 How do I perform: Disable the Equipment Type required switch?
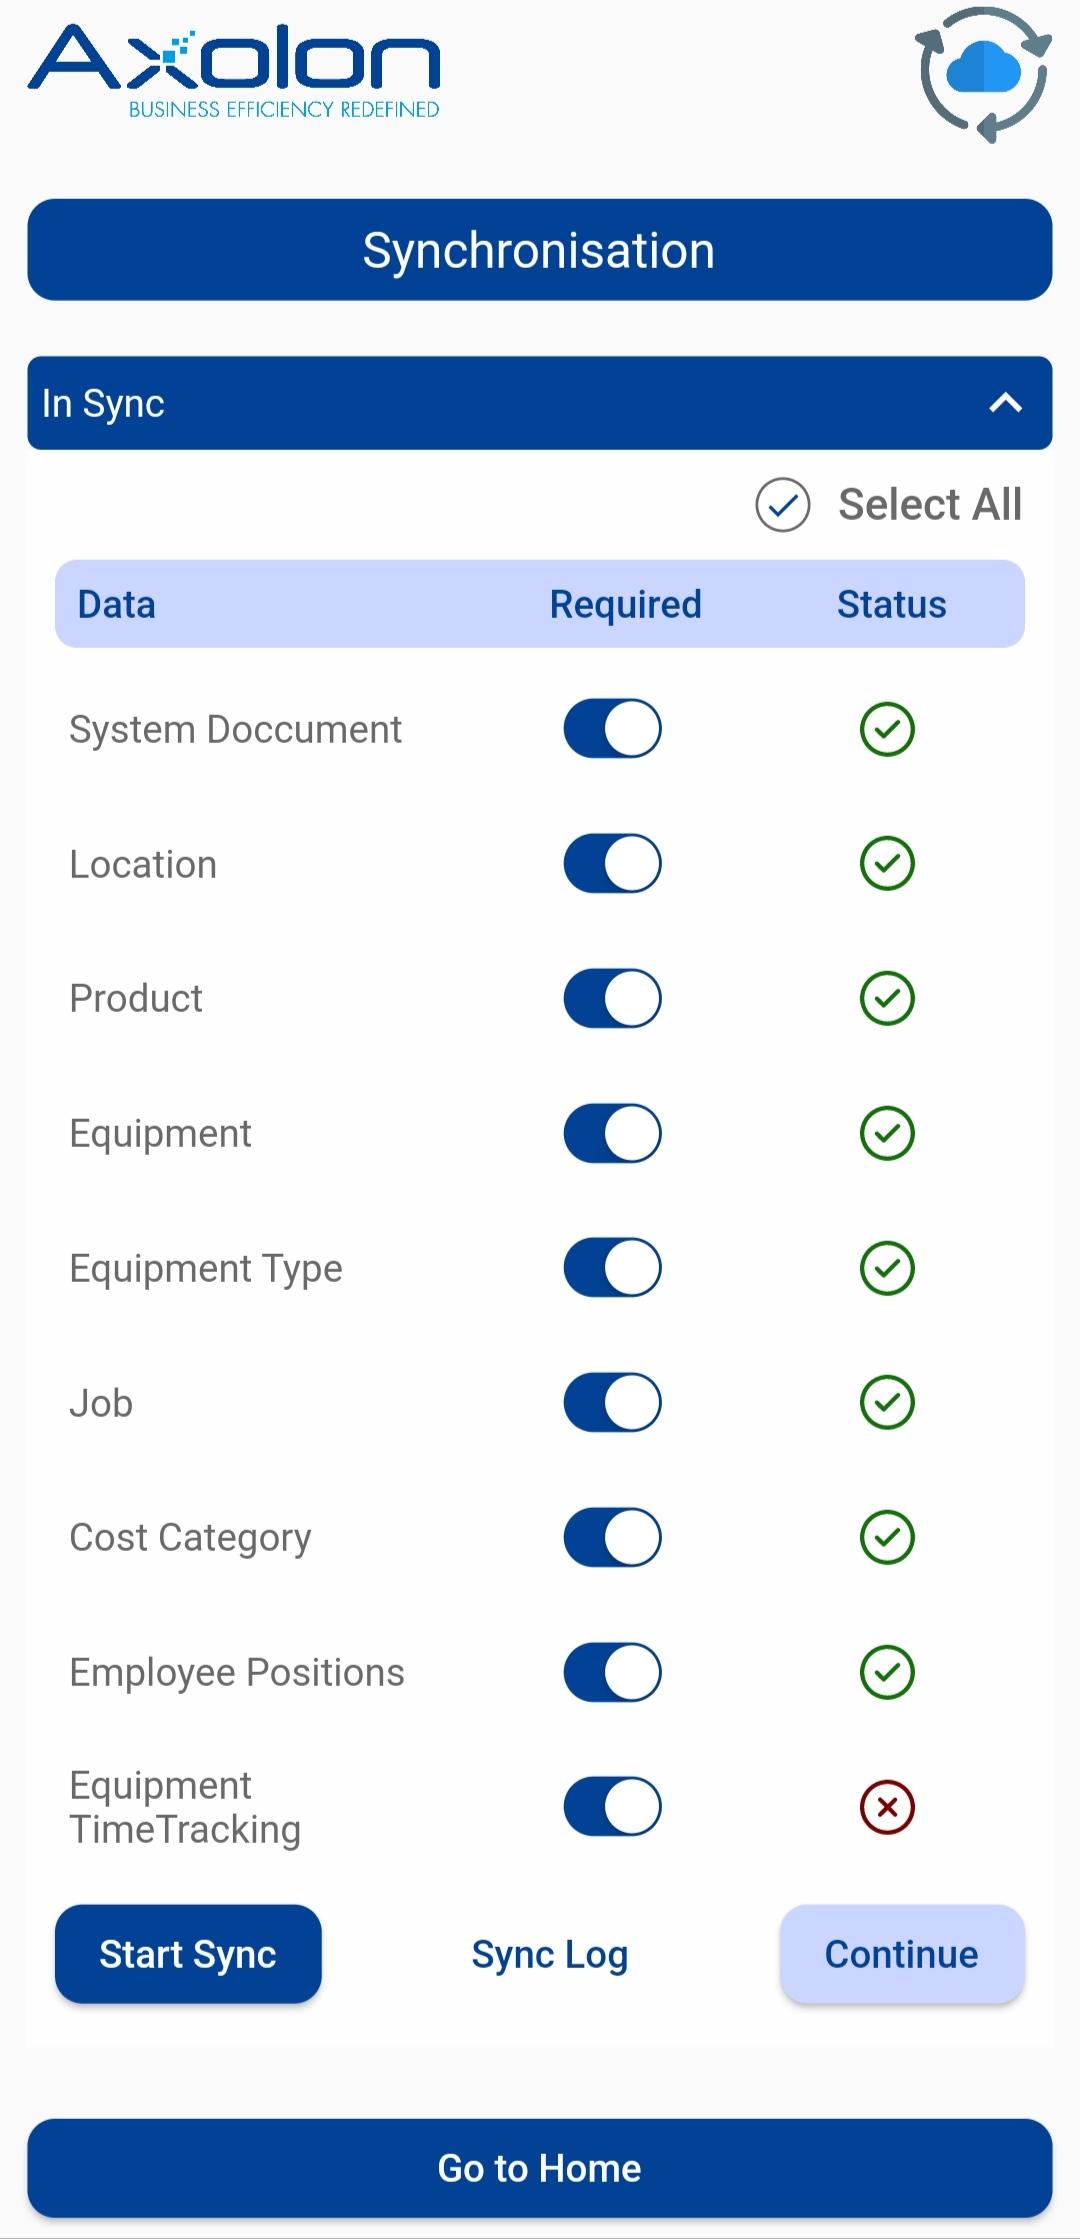[x=612, y=1268]
